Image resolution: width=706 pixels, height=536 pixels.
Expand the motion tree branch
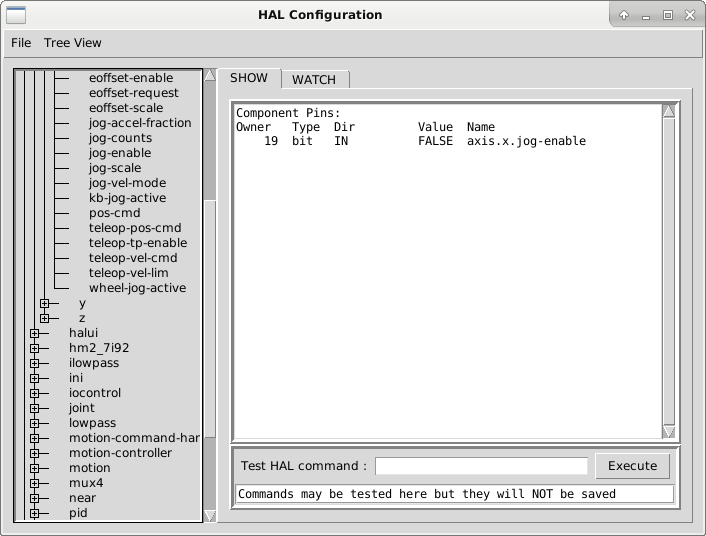[x=34, y=468]
